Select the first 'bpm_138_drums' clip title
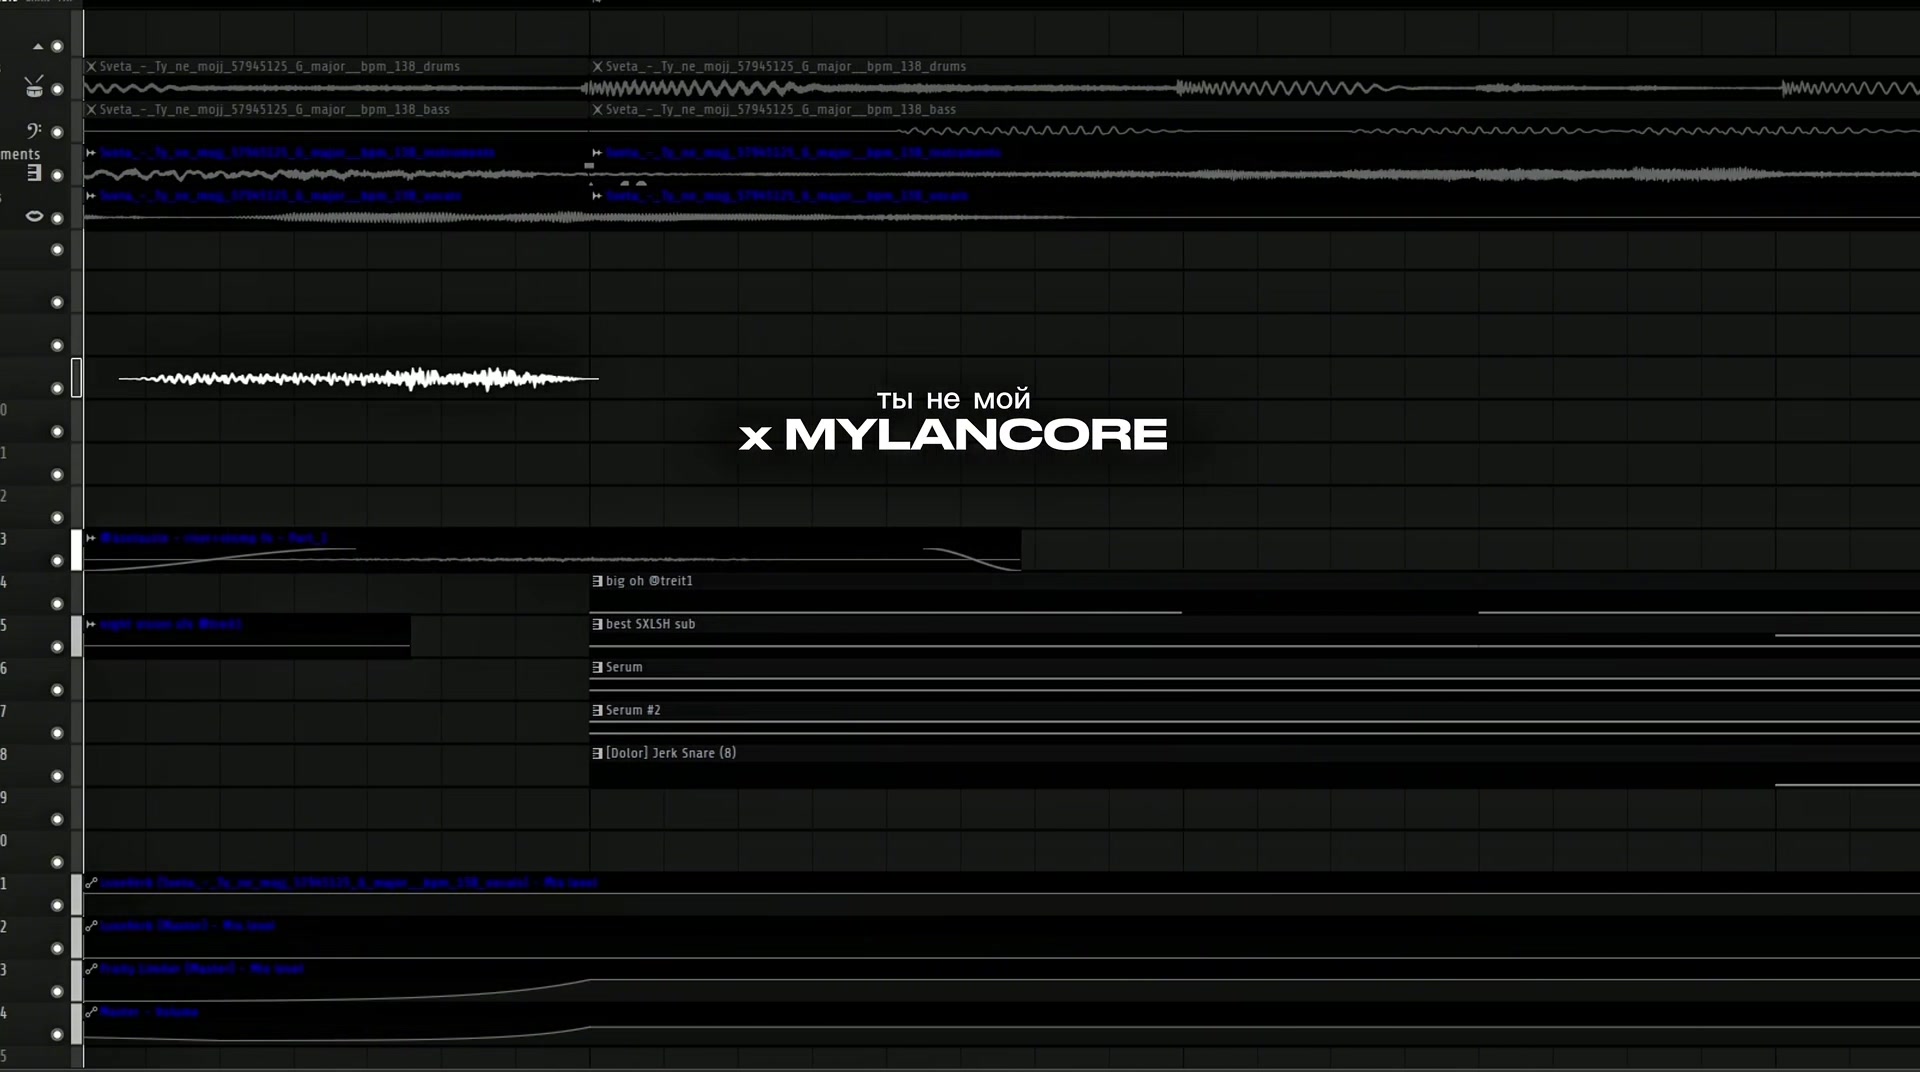Screen dimensions: 1920x1072 [x=280, y=66]
